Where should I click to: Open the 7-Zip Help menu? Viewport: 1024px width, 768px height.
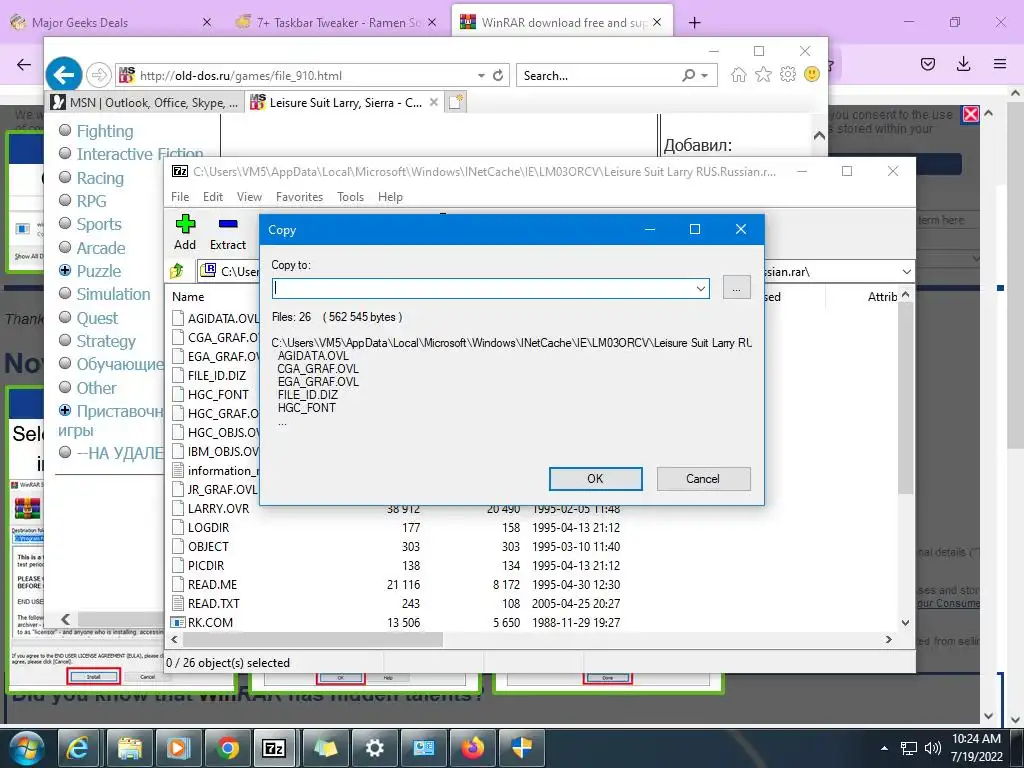391,197
